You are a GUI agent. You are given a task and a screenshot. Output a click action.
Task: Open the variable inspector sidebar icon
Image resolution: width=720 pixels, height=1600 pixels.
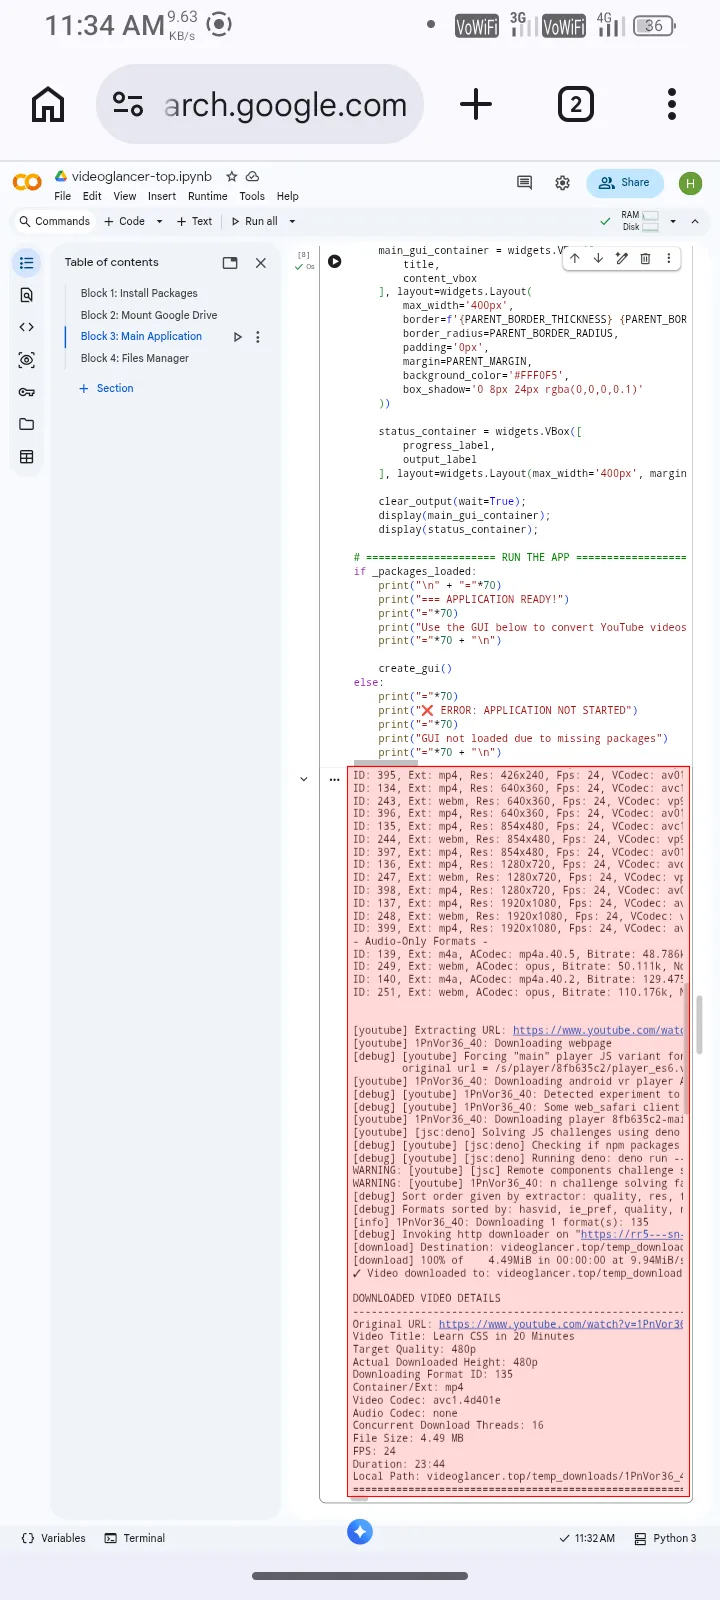(x=27, y=360)
